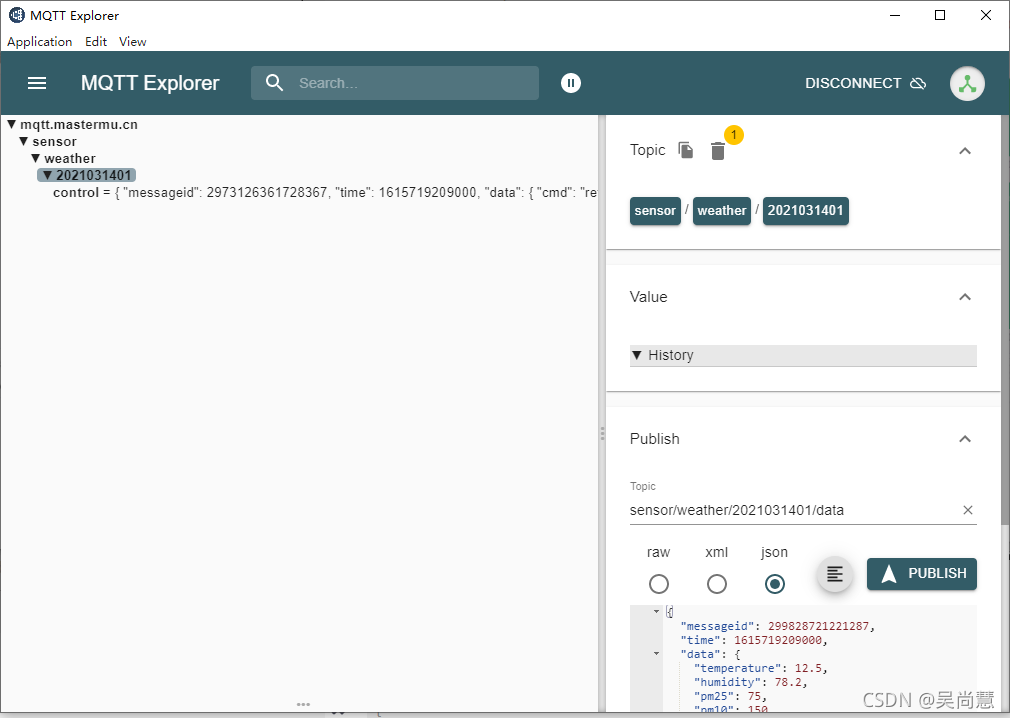Collapse the weather tree node

[x=36, y=158]
